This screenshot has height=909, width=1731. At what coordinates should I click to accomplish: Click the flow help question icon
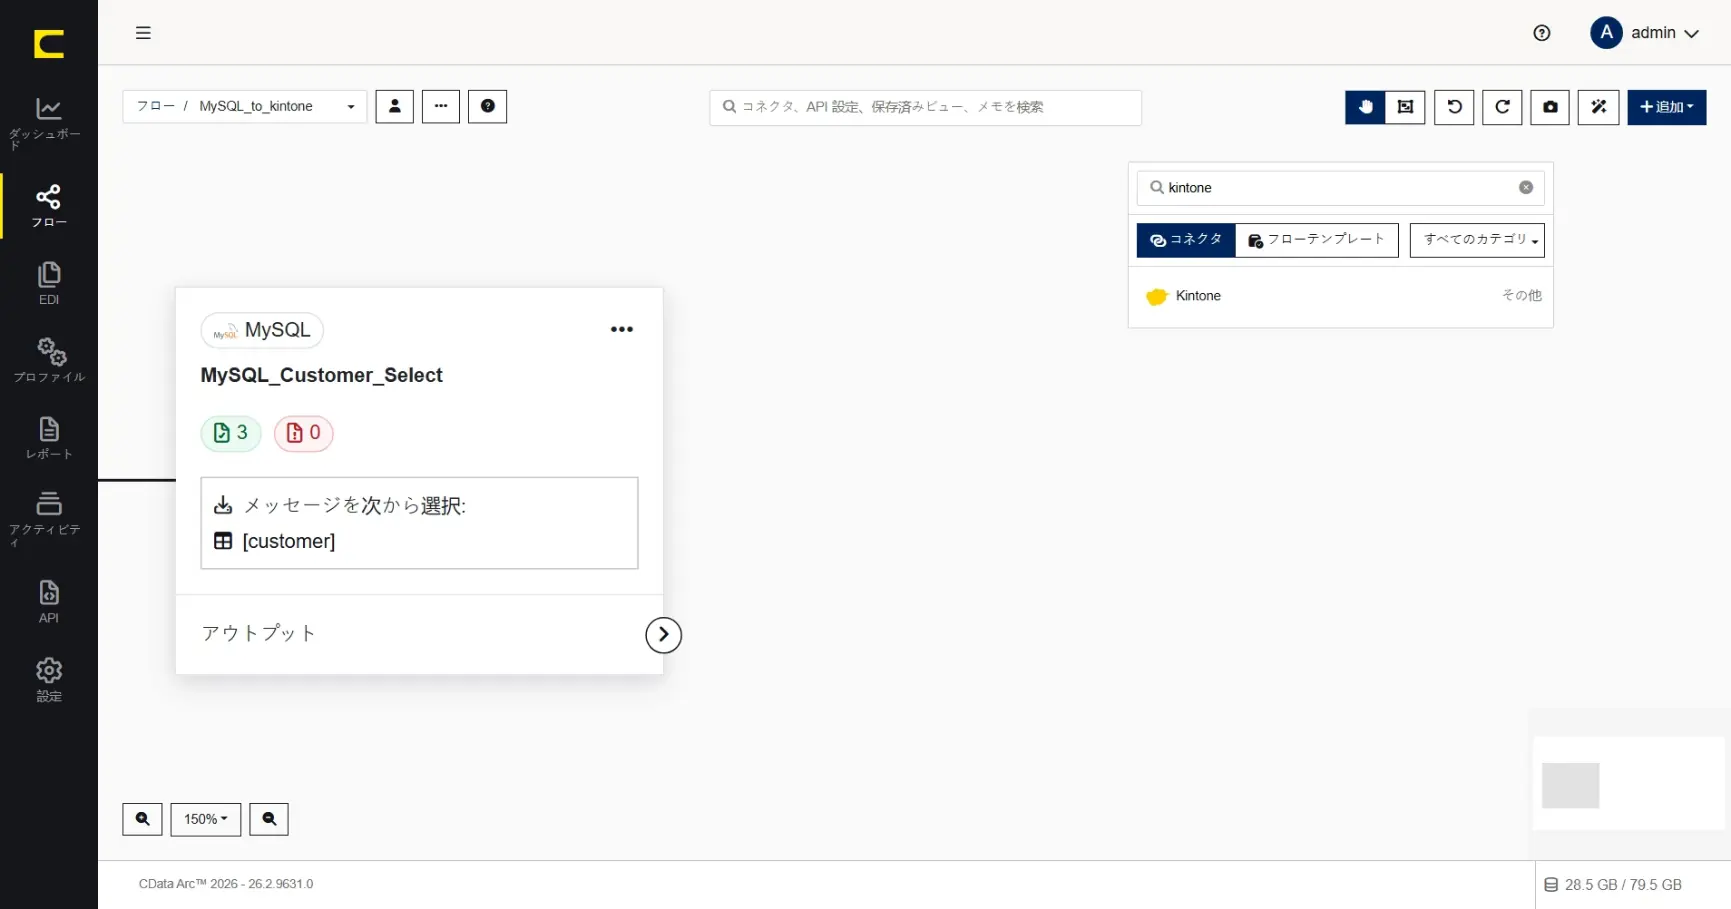click(488, 106)
